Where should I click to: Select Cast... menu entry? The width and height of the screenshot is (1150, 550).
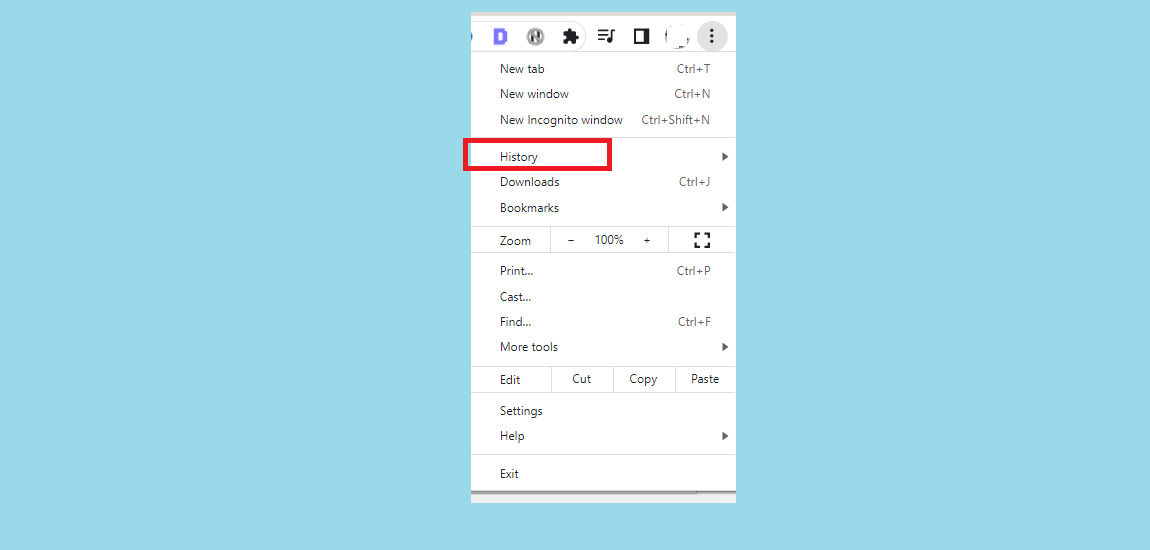pyautogui.click(x=603, y=296)
